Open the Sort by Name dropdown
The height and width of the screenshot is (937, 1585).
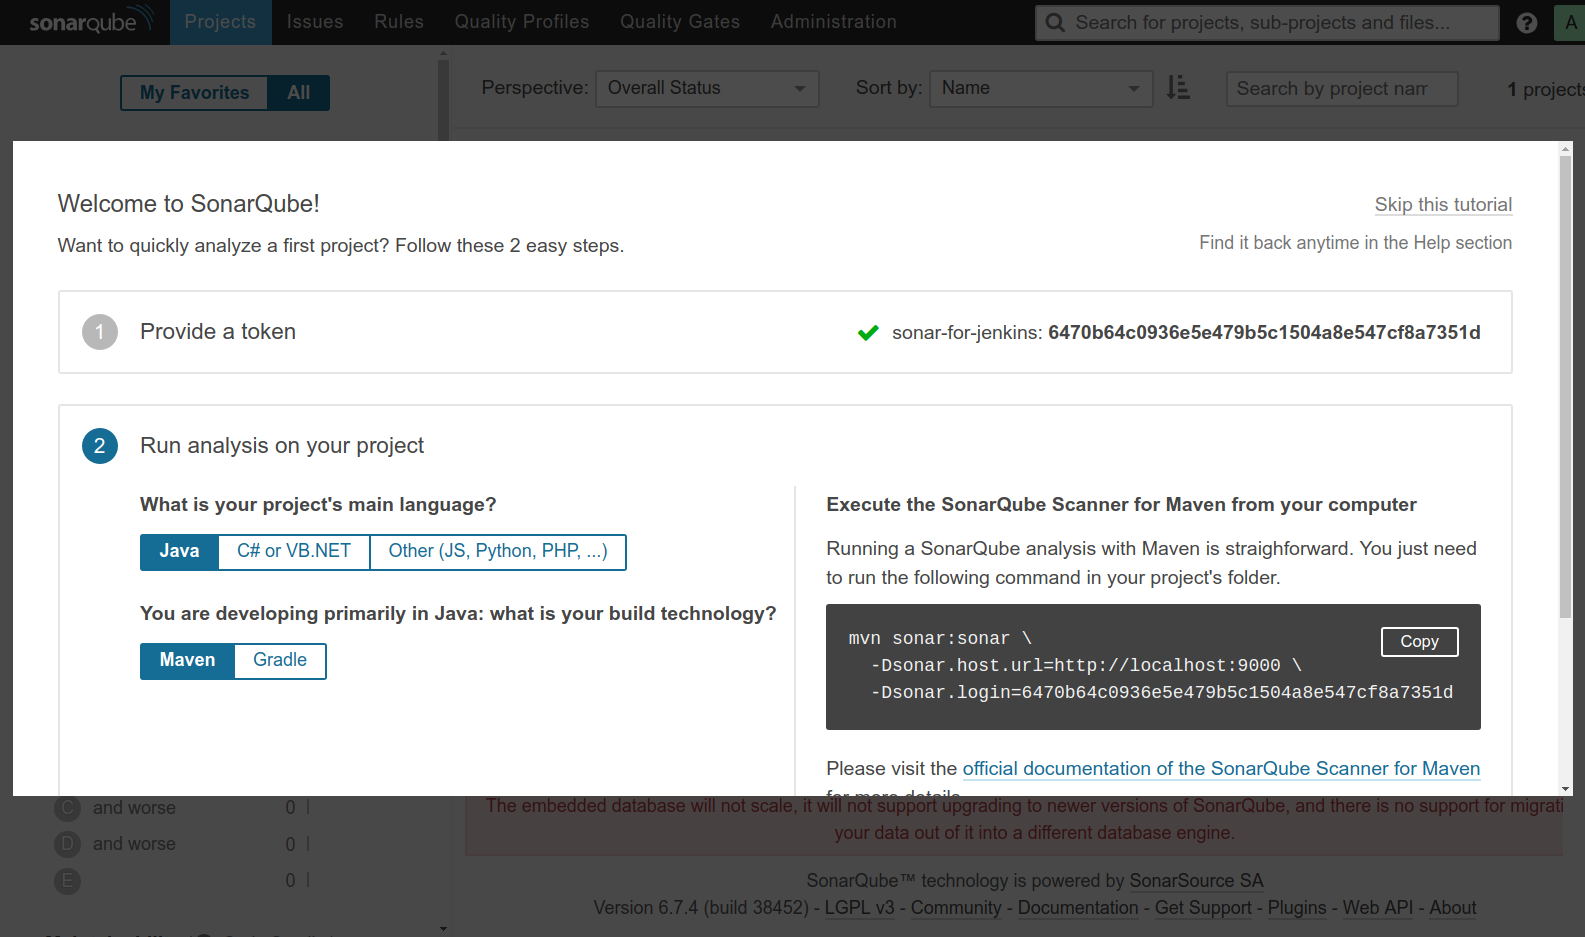[1041, 88]
